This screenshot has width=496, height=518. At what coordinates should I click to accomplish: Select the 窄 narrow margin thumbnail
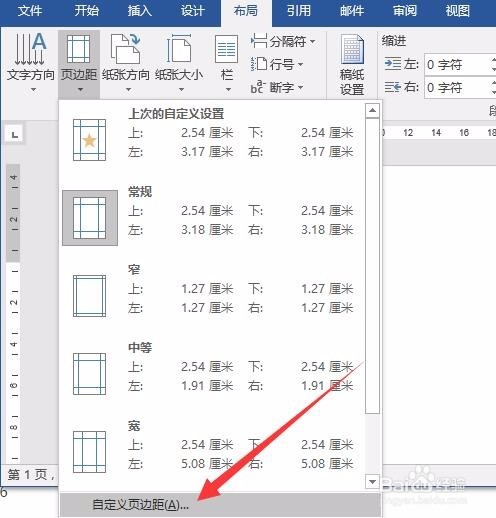pyautogui.click(x=89, y=296)
